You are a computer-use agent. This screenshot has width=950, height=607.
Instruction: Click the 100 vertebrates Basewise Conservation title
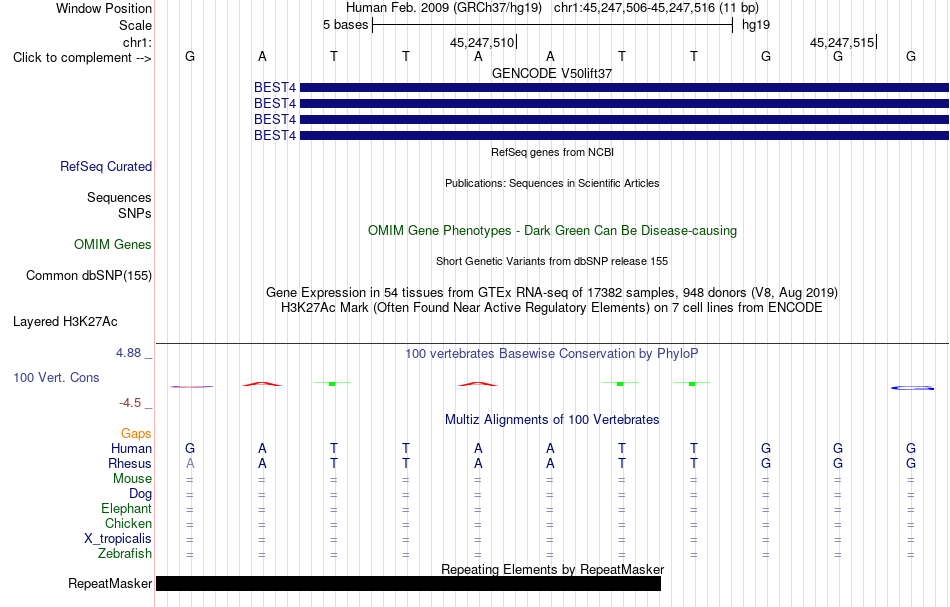point(552,354)
